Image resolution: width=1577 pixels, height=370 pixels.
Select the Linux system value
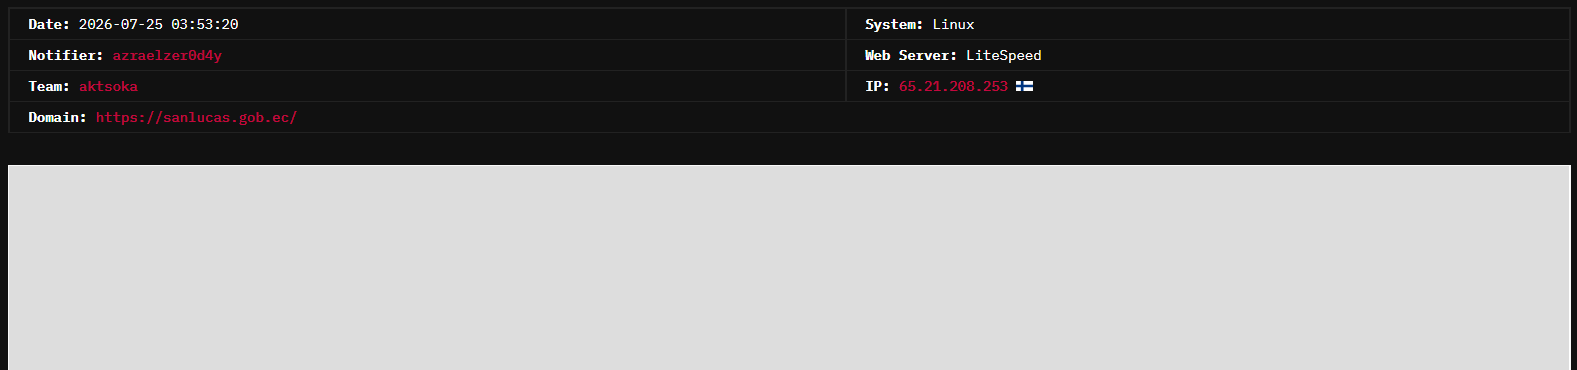[x=953, y=25]
